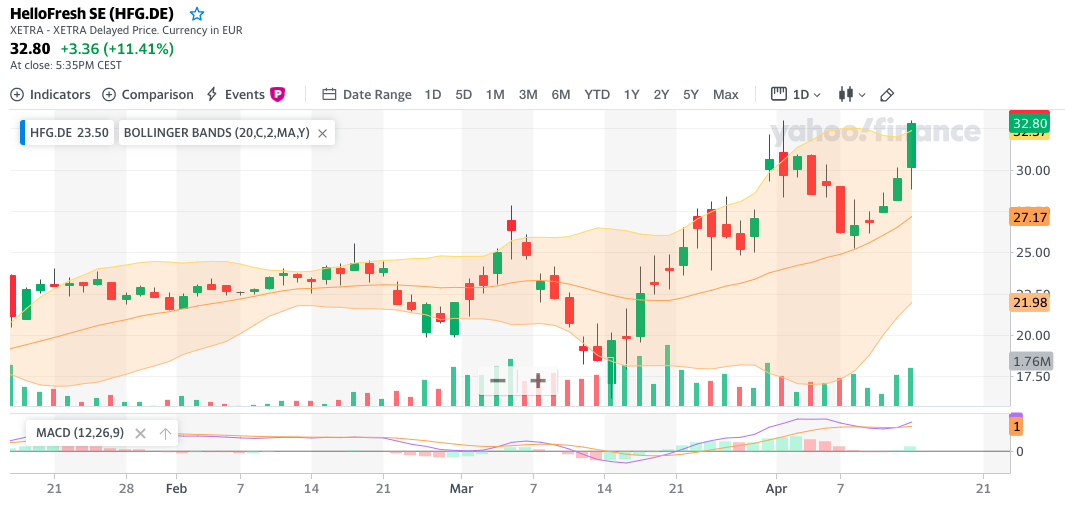Click the 27.17 middle band price tag

1030,217
